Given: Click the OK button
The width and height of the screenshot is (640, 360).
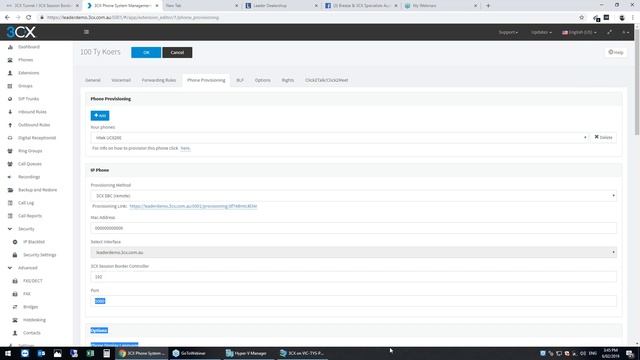Looking at the screenshot, I should click(x=146, y=53).
